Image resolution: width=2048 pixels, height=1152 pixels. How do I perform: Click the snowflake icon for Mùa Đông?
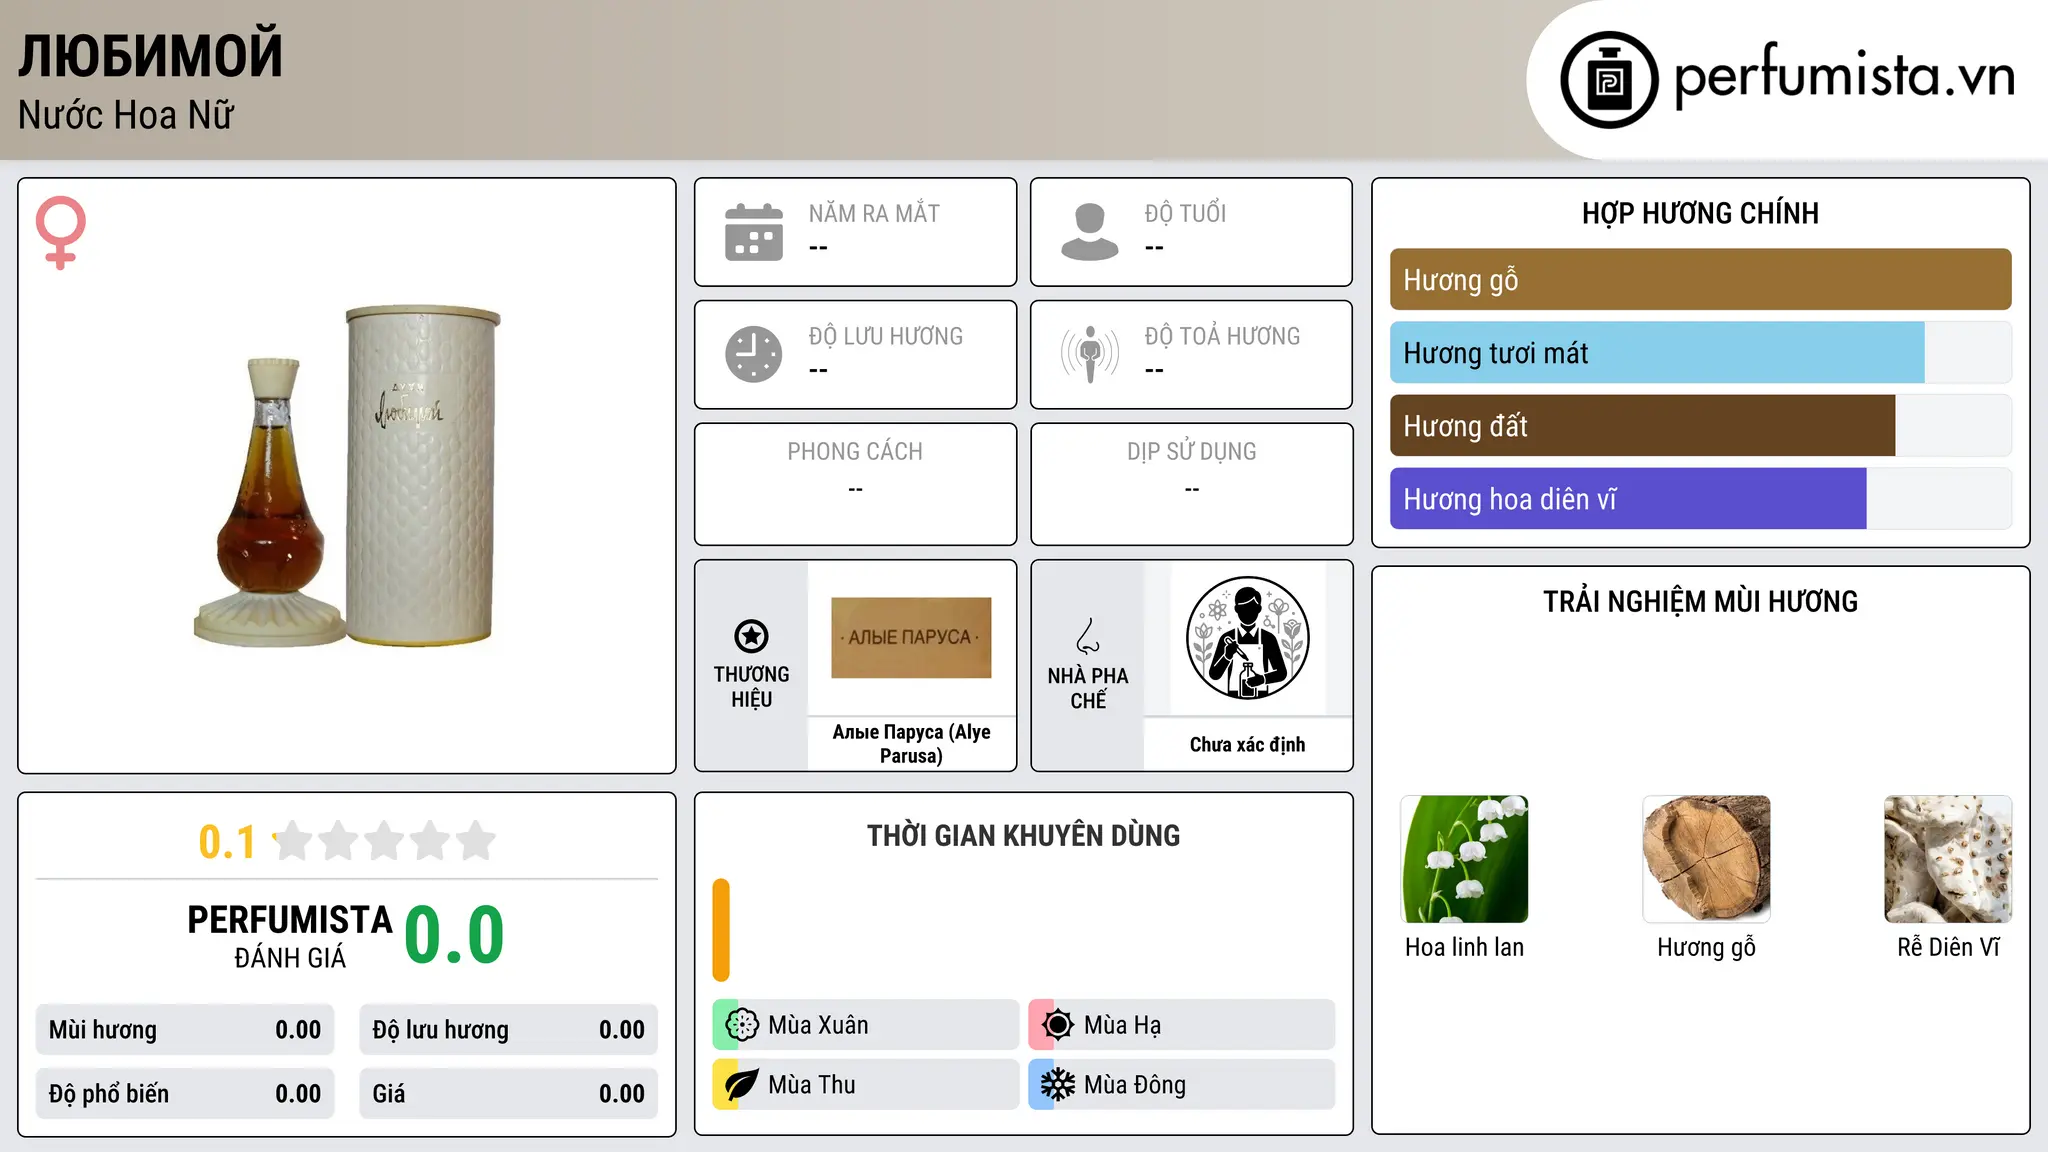tap(1057, 1085)
